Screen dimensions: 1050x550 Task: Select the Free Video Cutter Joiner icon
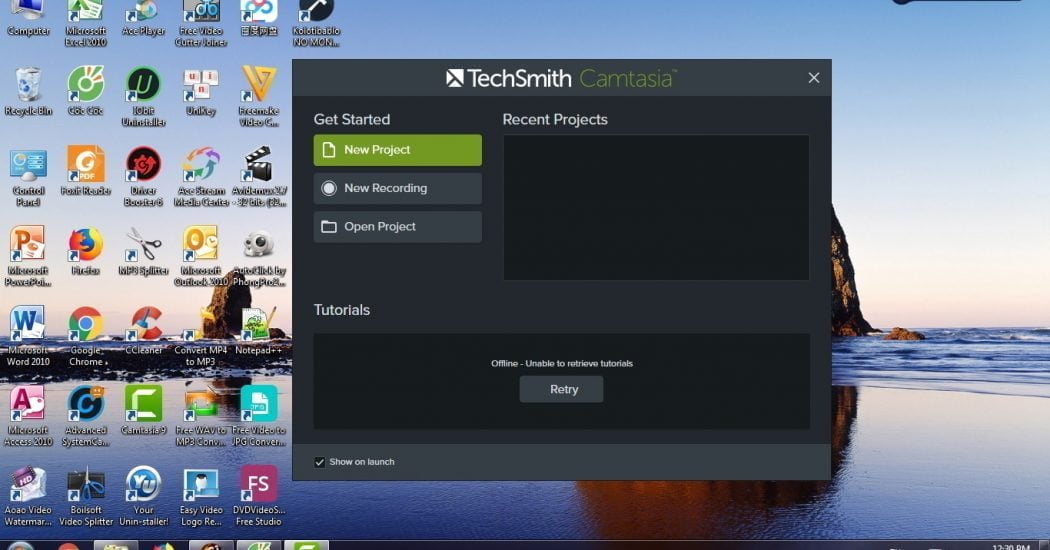point(201,23)
